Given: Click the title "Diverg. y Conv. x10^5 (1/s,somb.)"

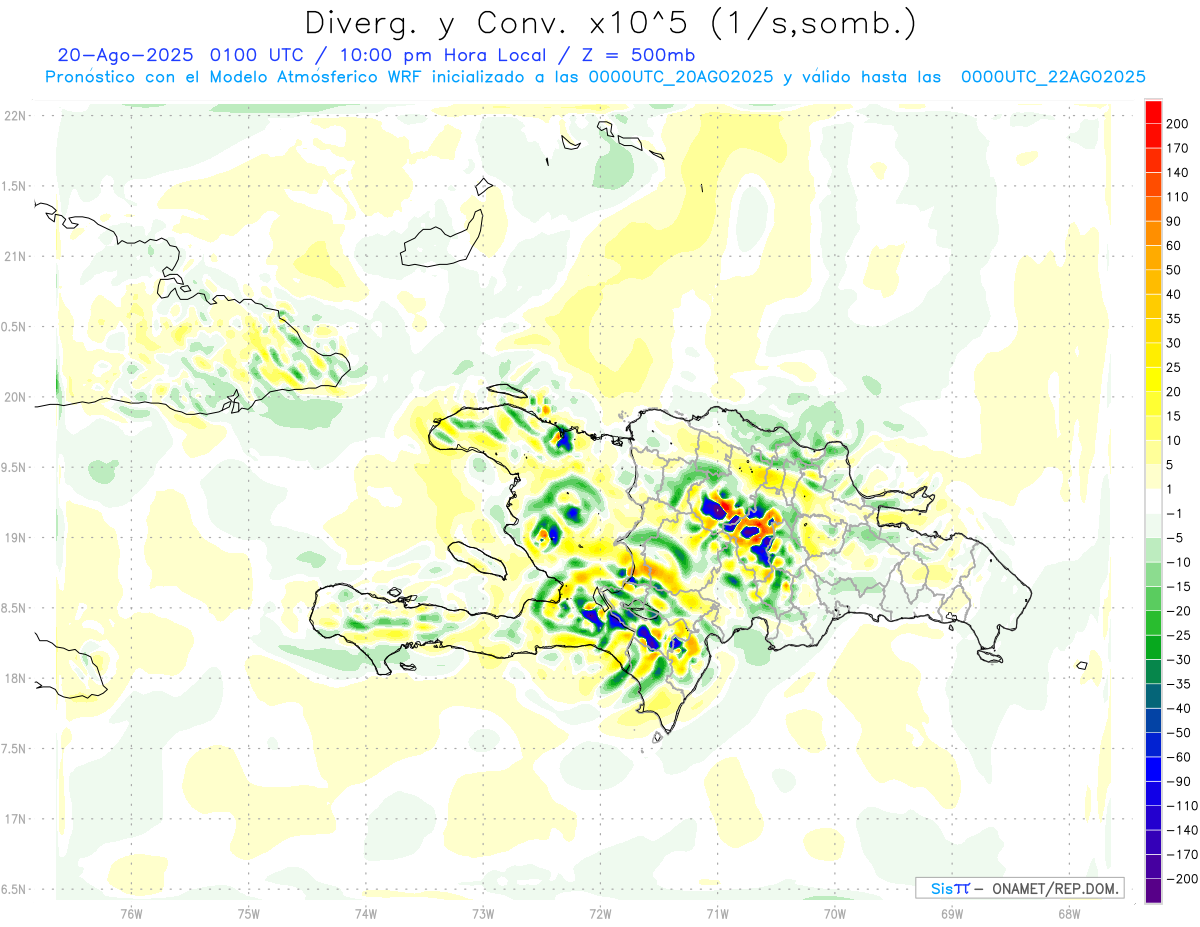Looking at the screenshot, I should click(x=610, y=23).
